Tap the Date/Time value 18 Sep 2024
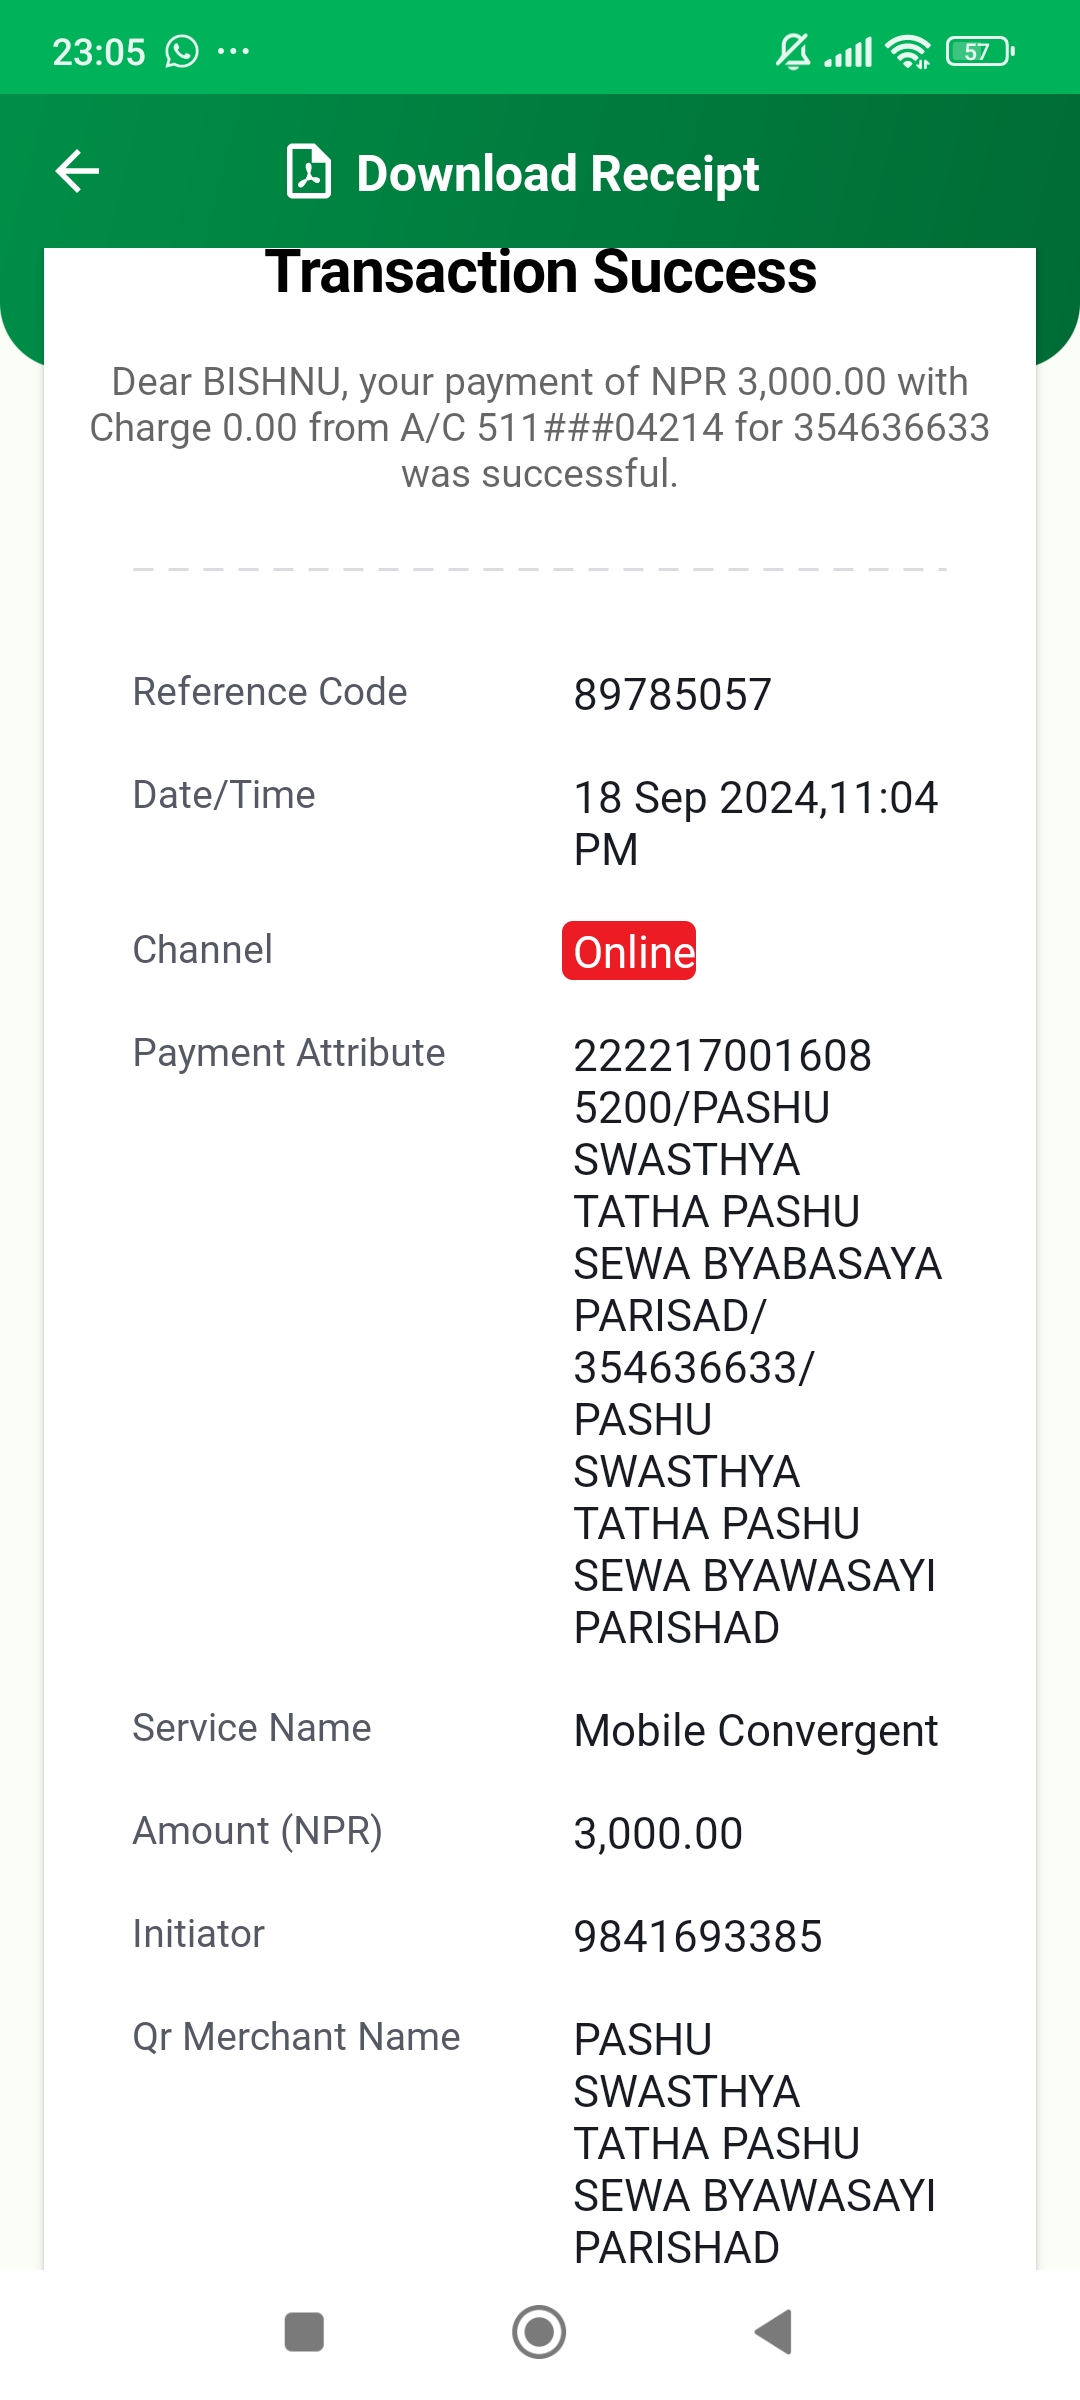This screenshot has width=1080, height=2400. click(x=756, y=824)
